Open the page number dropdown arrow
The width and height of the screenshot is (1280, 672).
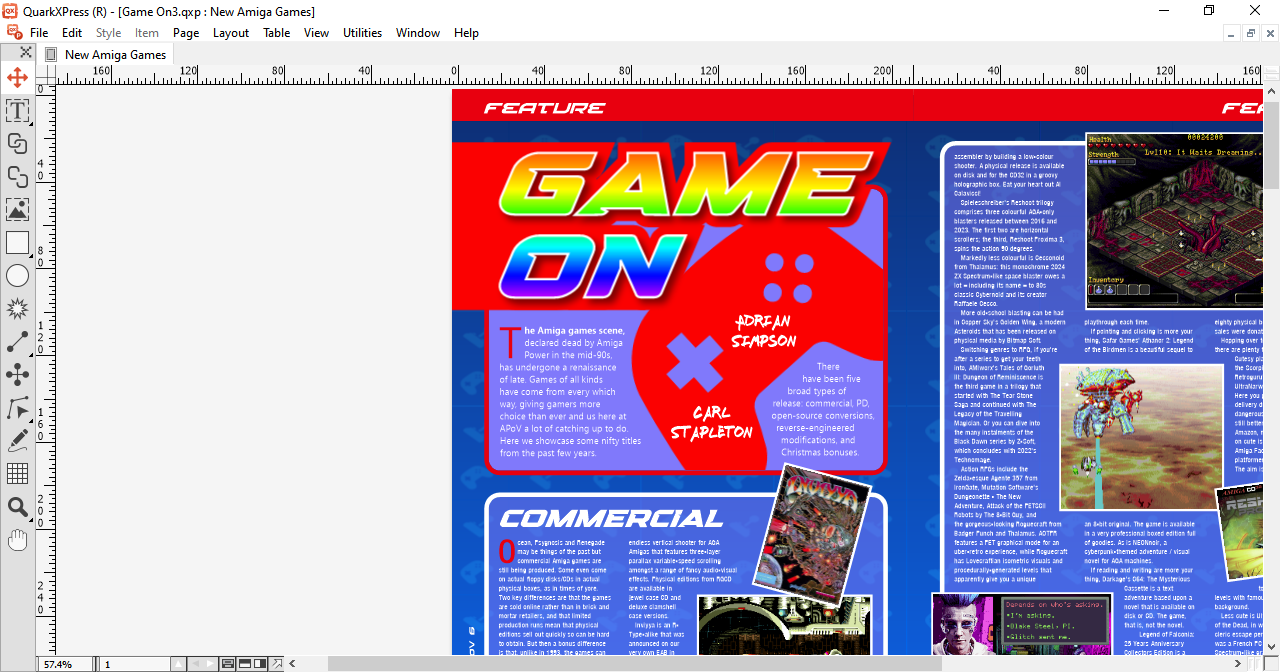(x=180, y=663)
